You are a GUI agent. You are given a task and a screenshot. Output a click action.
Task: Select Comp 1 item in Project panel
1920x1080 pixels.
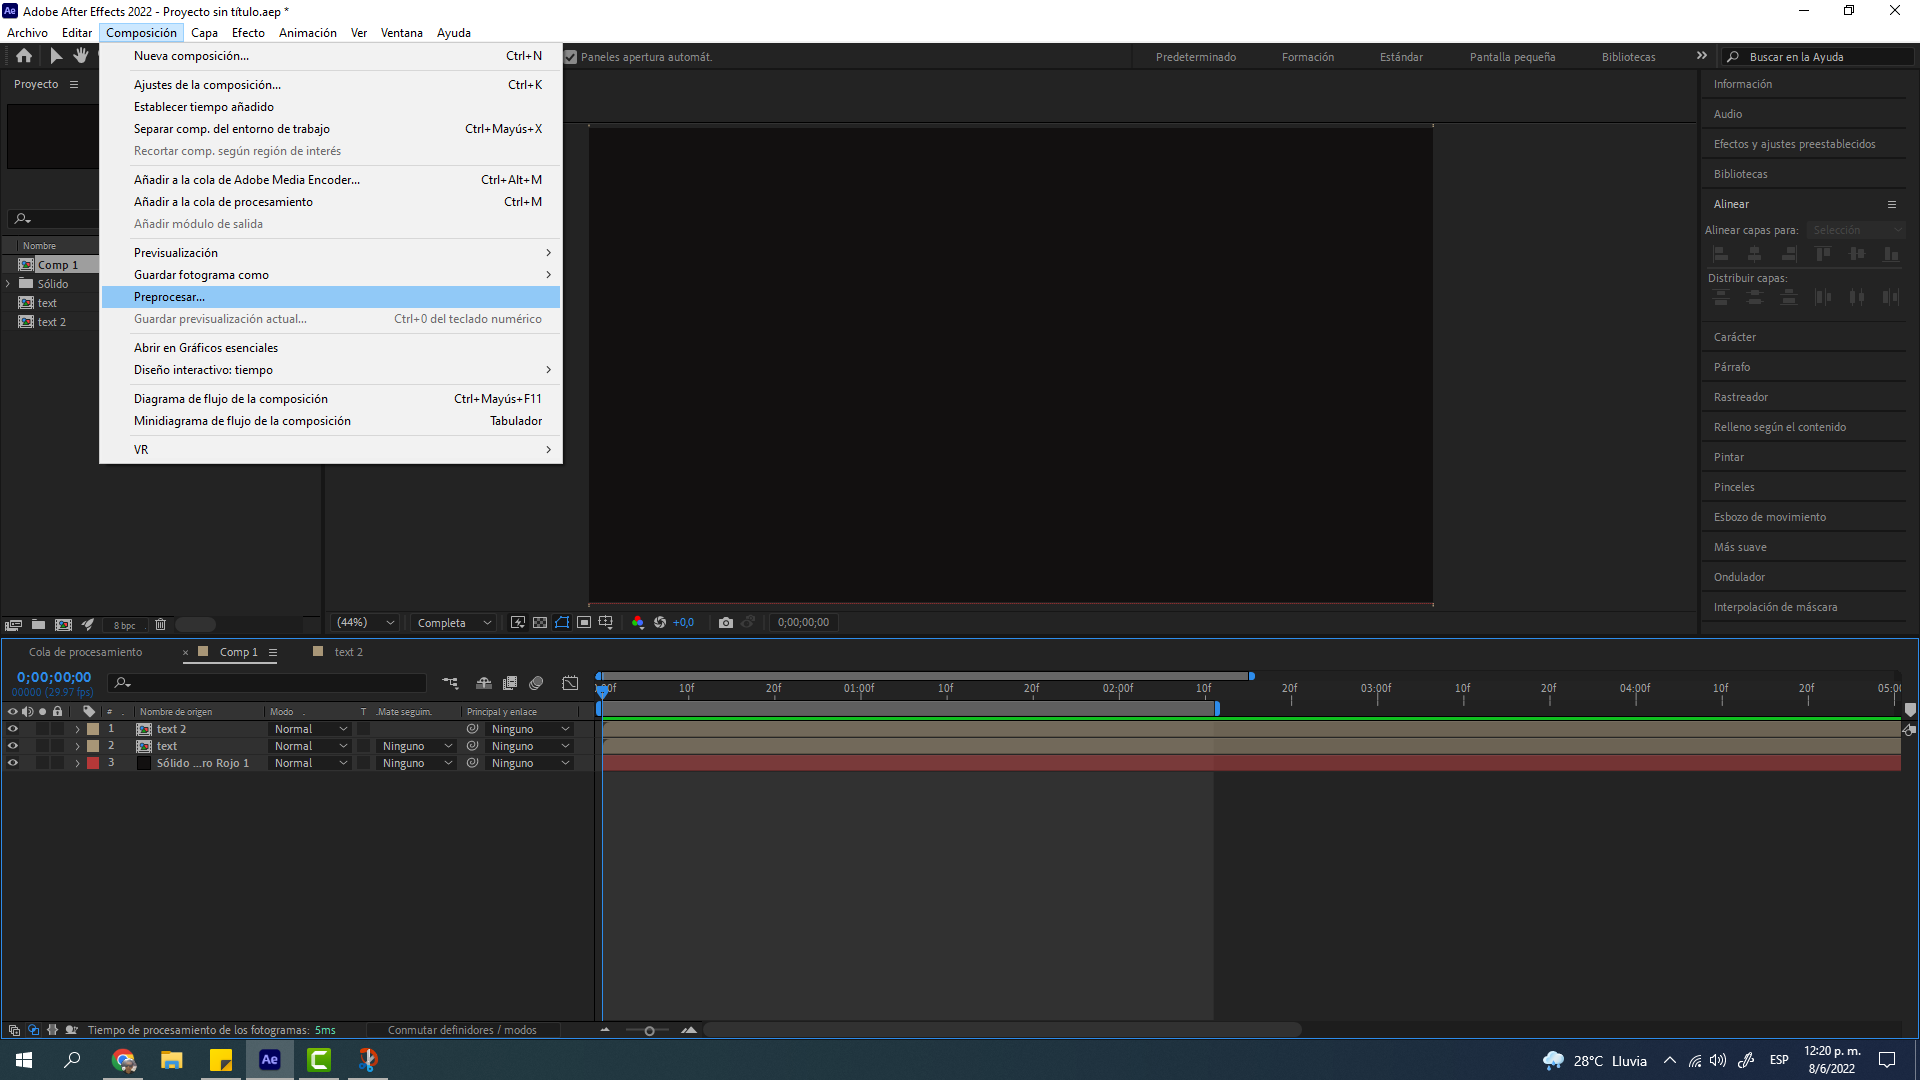tap(57, 265)
